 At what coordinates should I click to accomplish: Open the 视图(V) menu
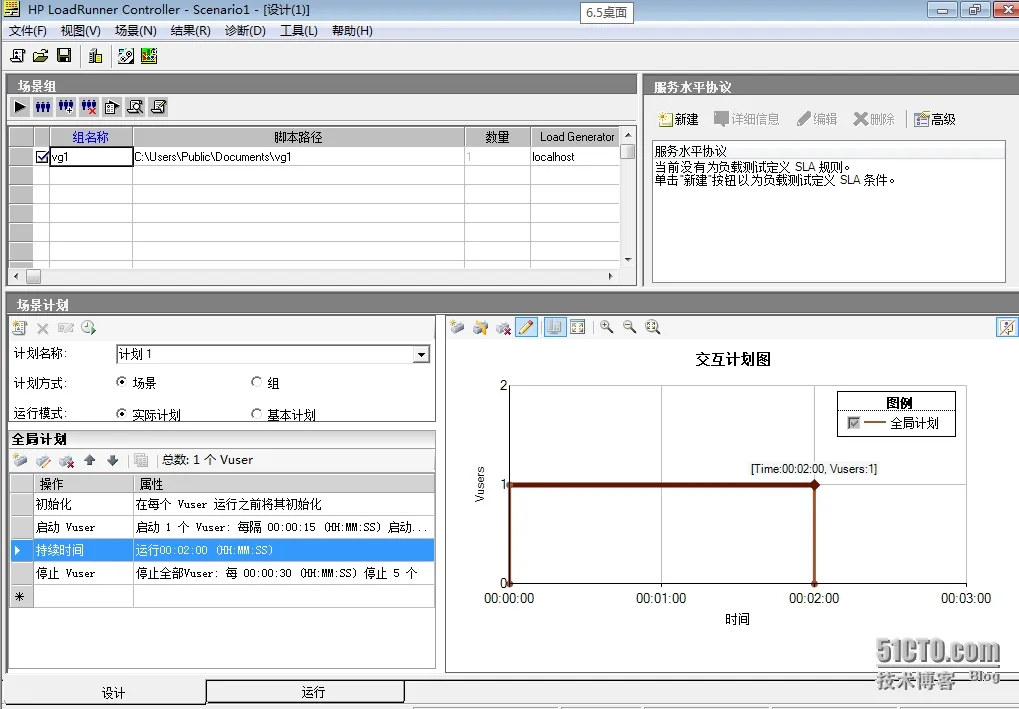[81, 31]
